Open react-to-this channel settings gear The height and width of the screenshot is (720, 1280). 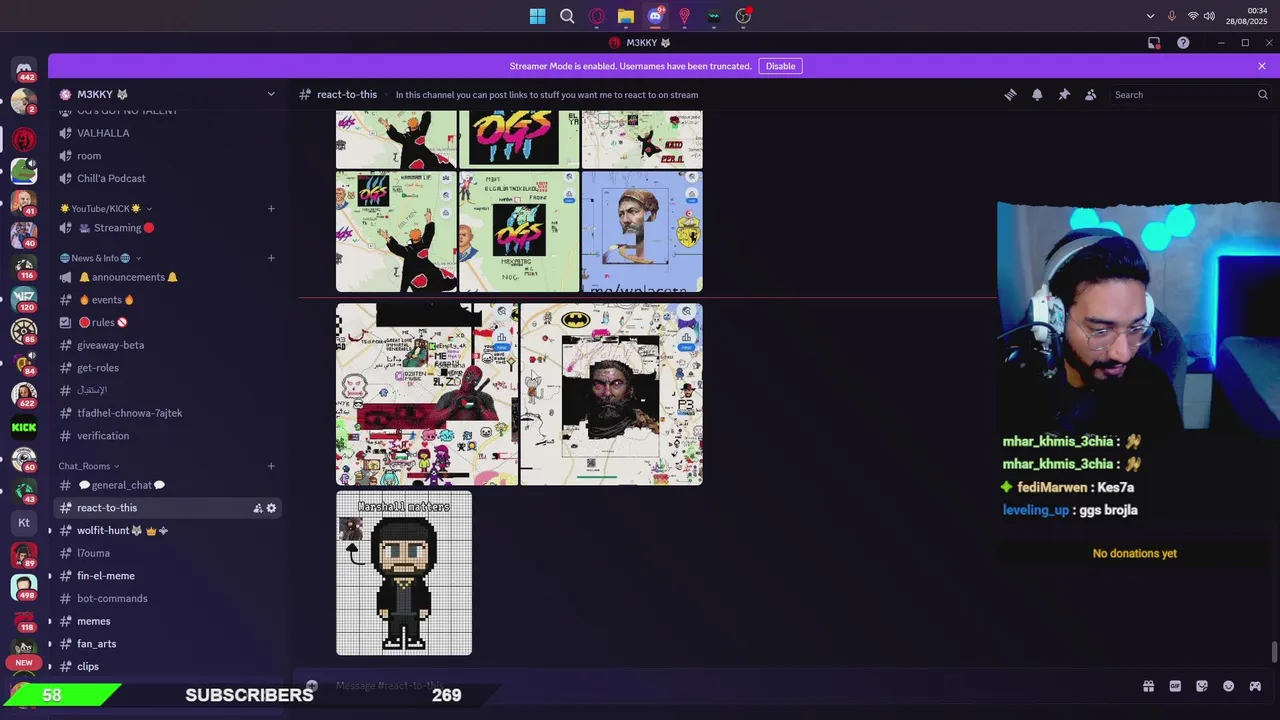click(271, 508)
